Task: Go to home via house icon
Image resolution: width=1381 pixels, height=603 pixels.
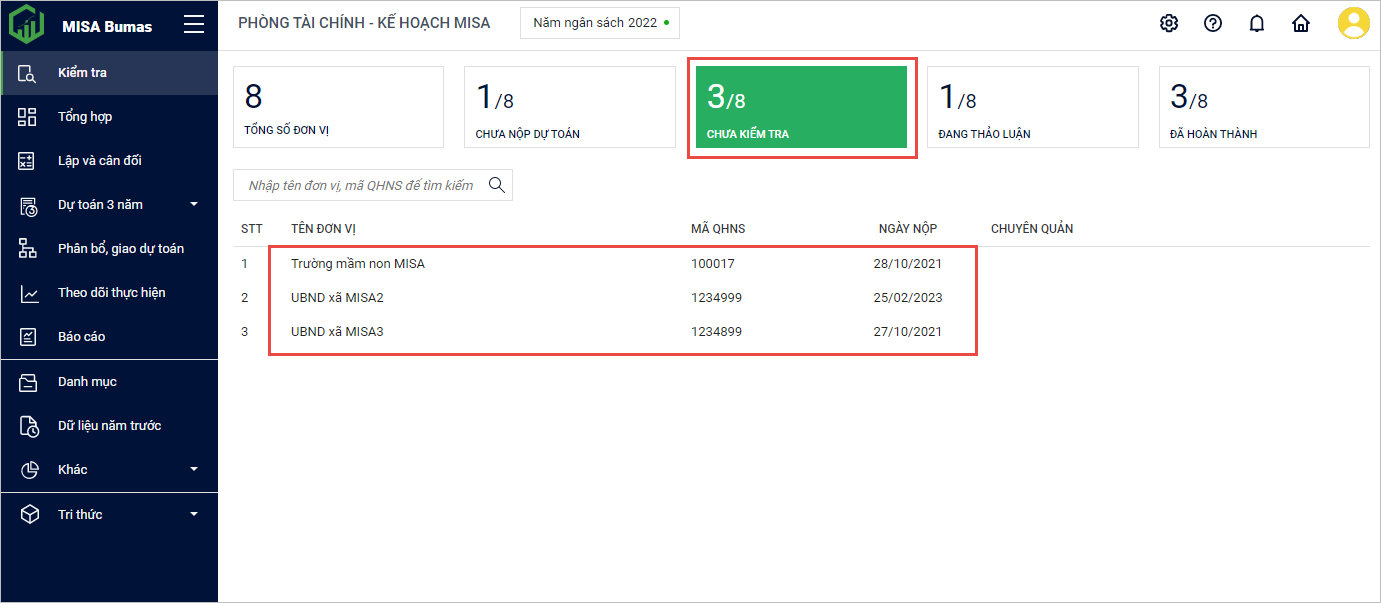Action: click(1301, 24)
